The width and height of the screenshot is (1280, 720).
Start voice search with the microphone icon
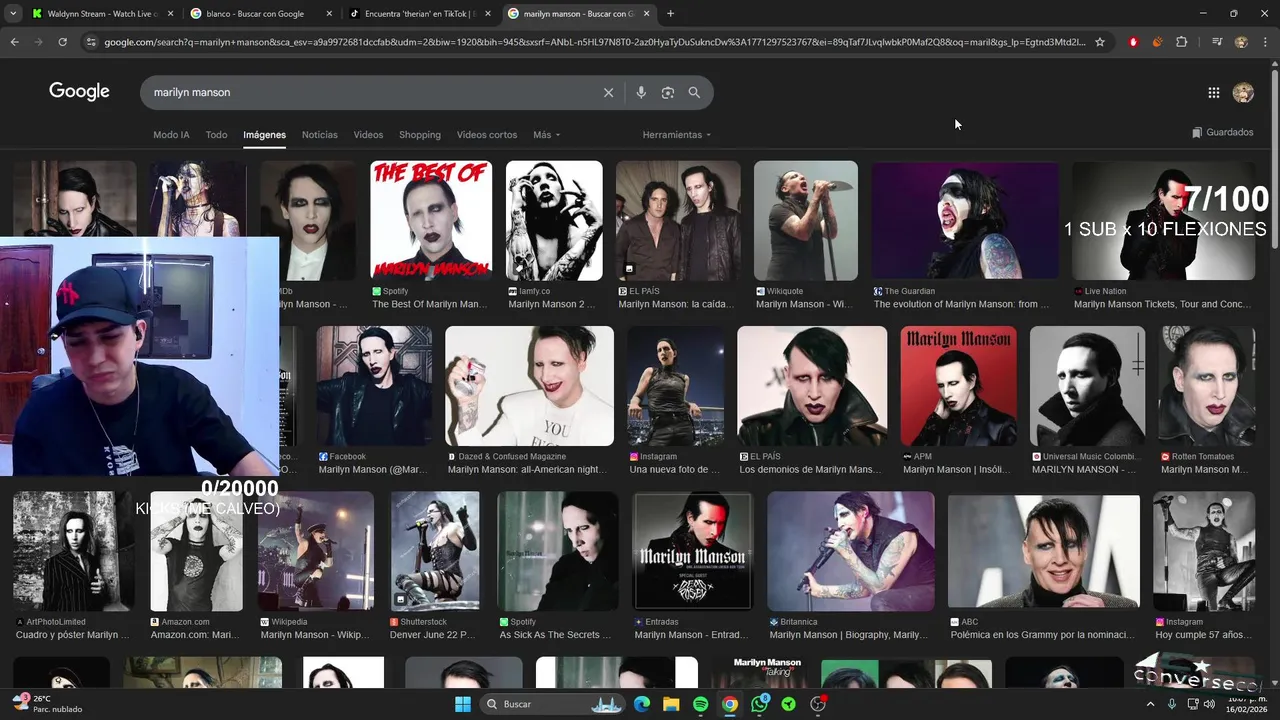click(x=641, y=92)
